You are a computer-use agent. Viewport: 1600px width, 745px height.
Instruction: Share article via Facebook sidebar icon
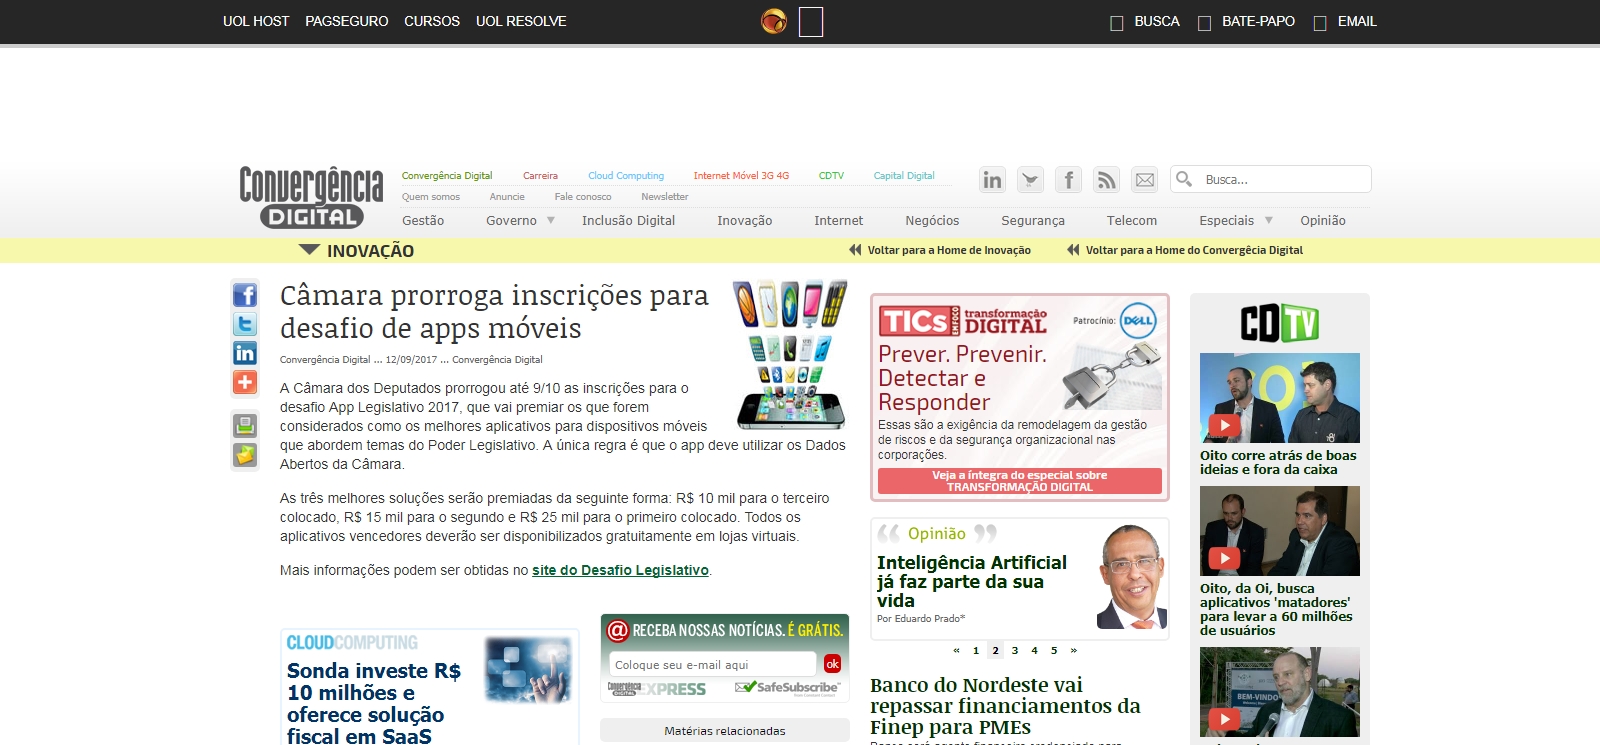tap(245, 295)
